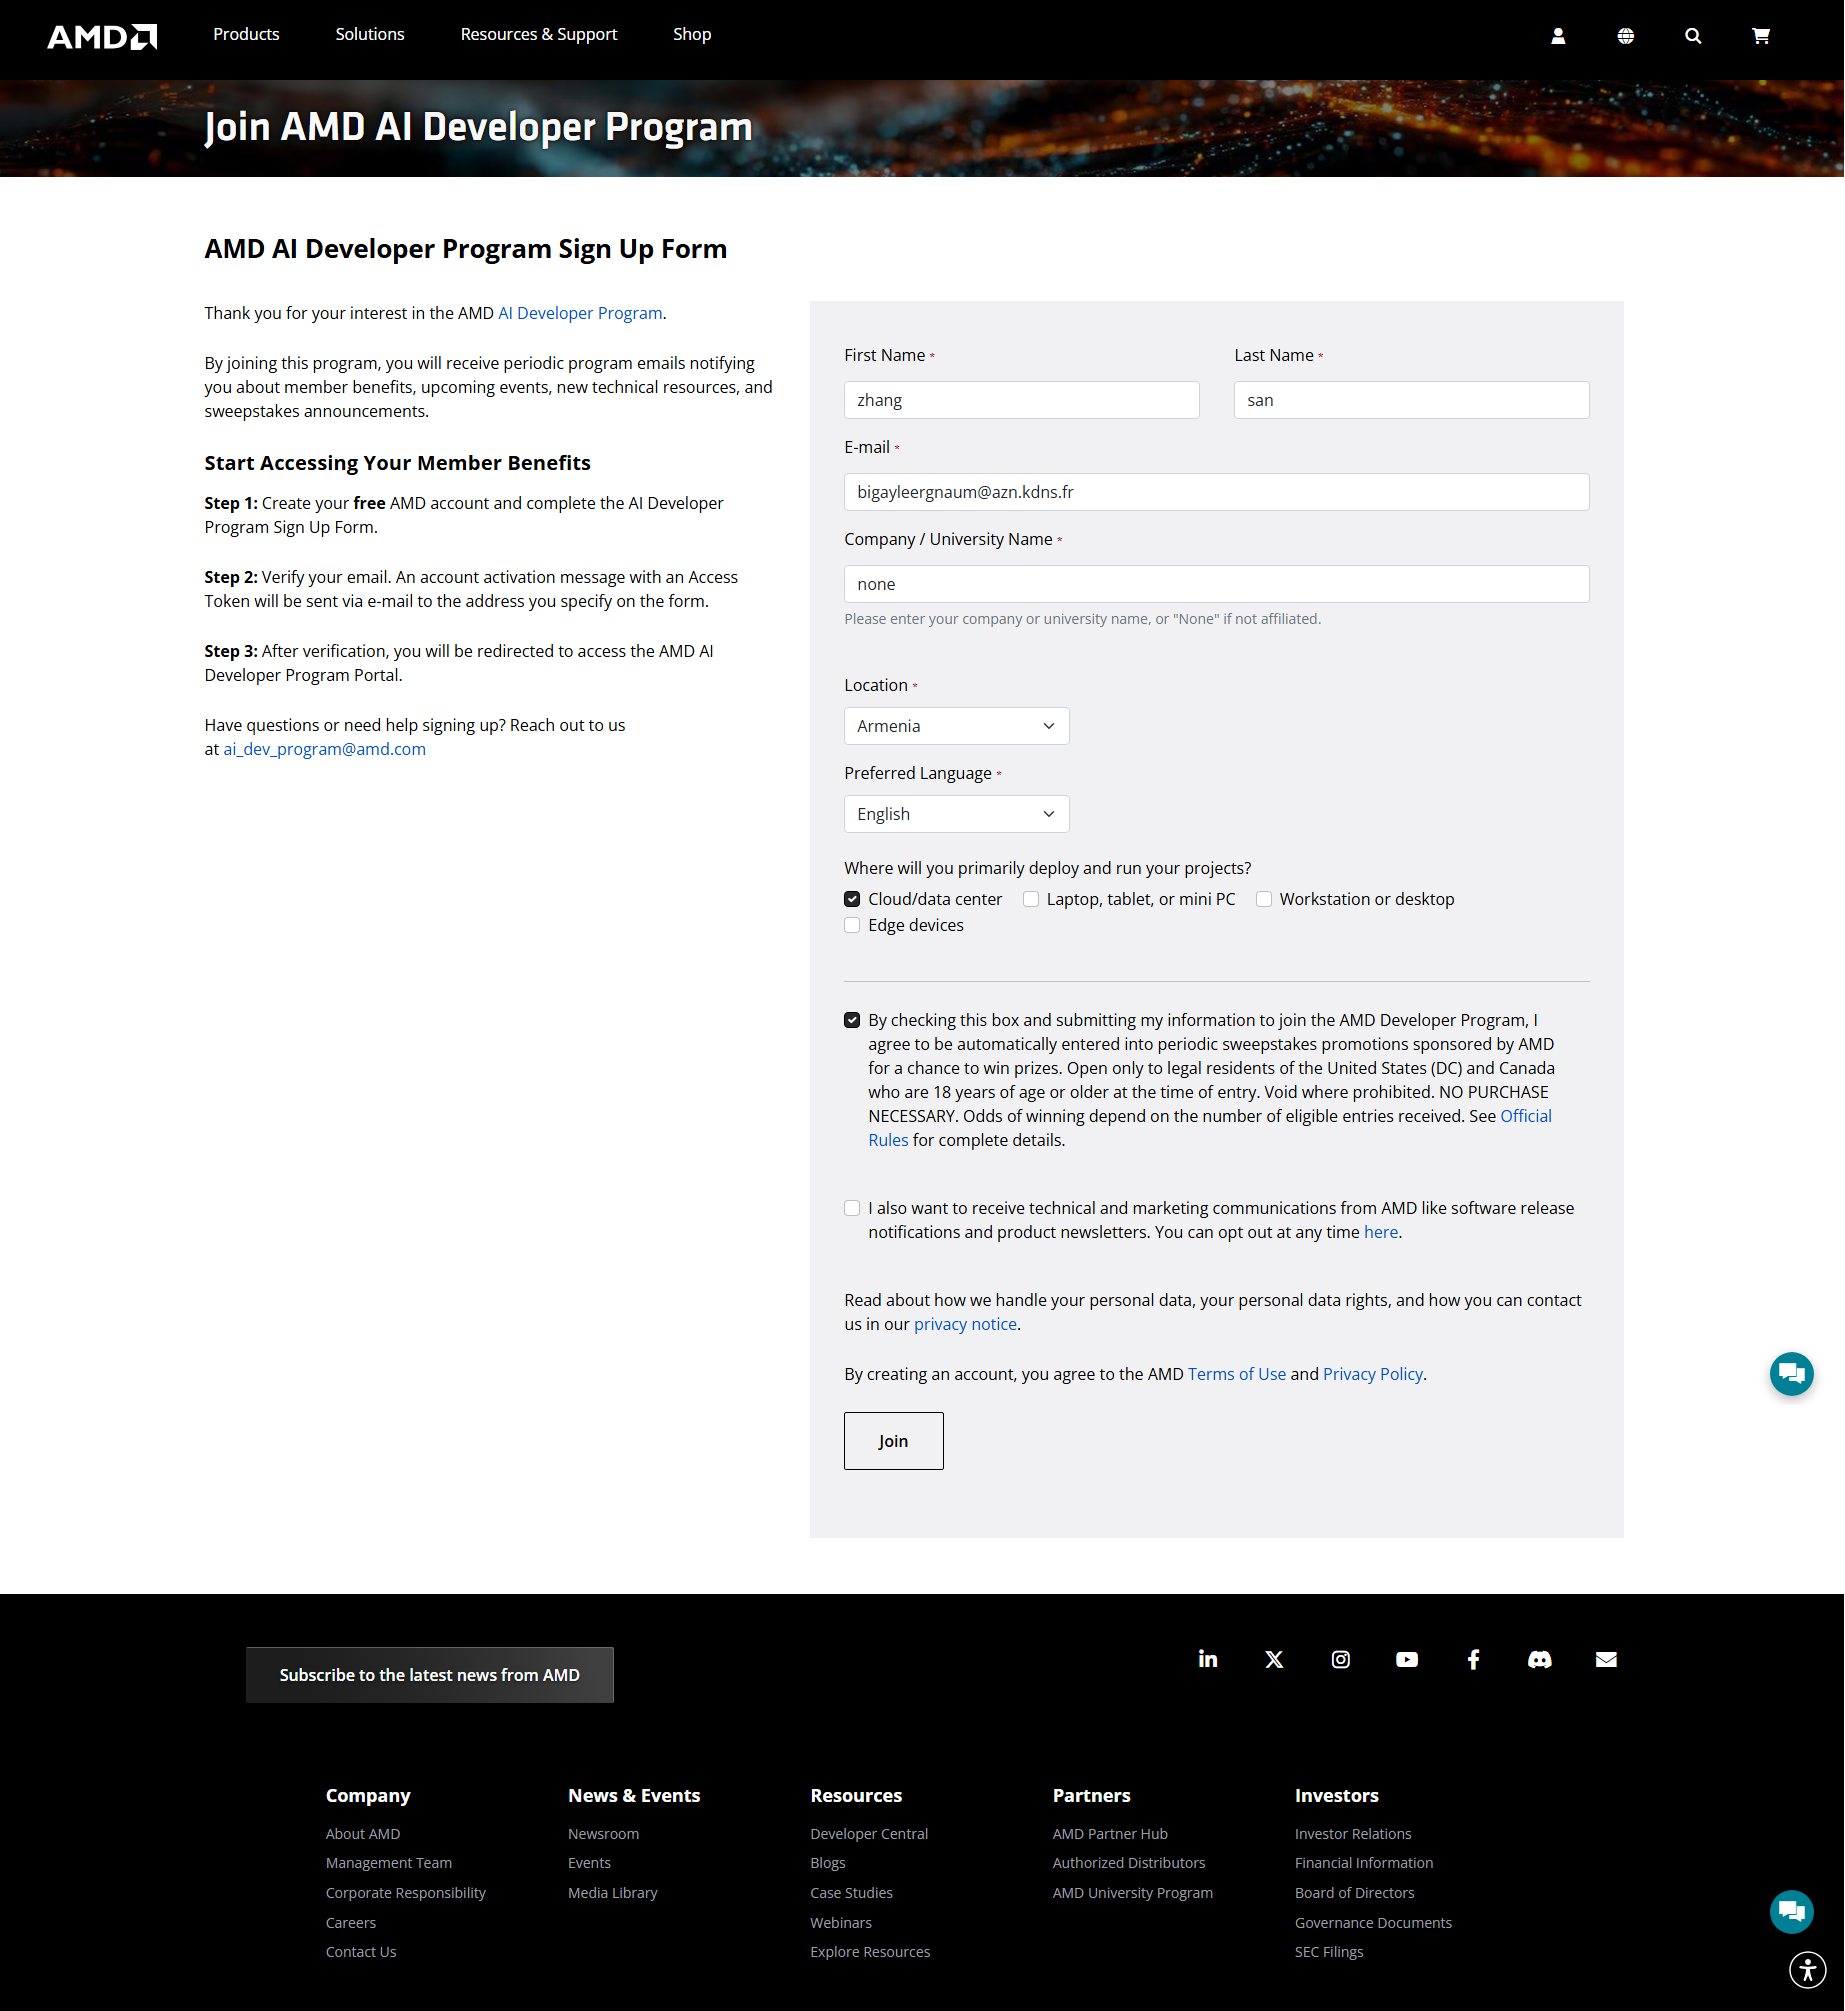This screenshot has width=1845, height=2011.
Task: Open the Location dropdown showing Armenia
Action: point(957,726)
